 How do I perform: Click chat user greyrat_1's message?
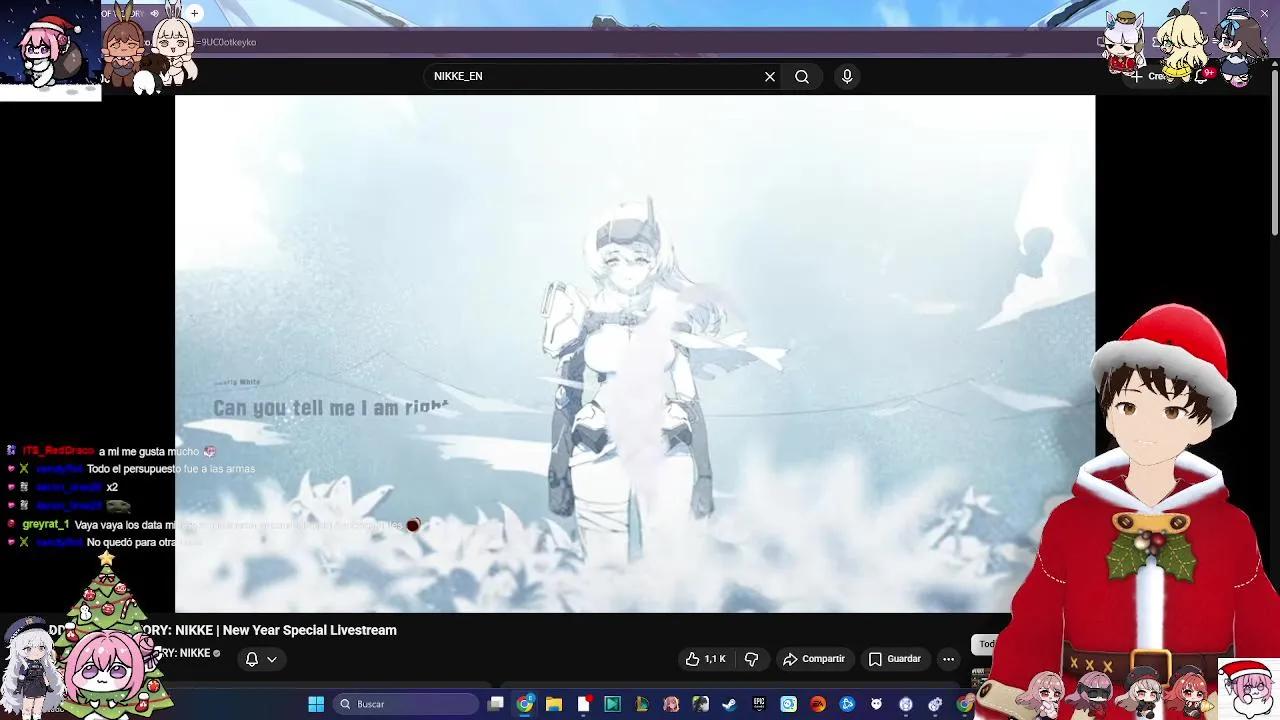tap(238, 525)
